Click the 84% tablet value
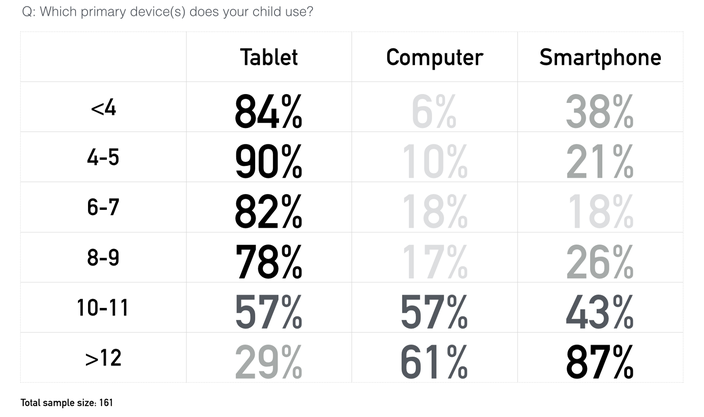Viewport: 704px width, 417px height. [268, 112]
